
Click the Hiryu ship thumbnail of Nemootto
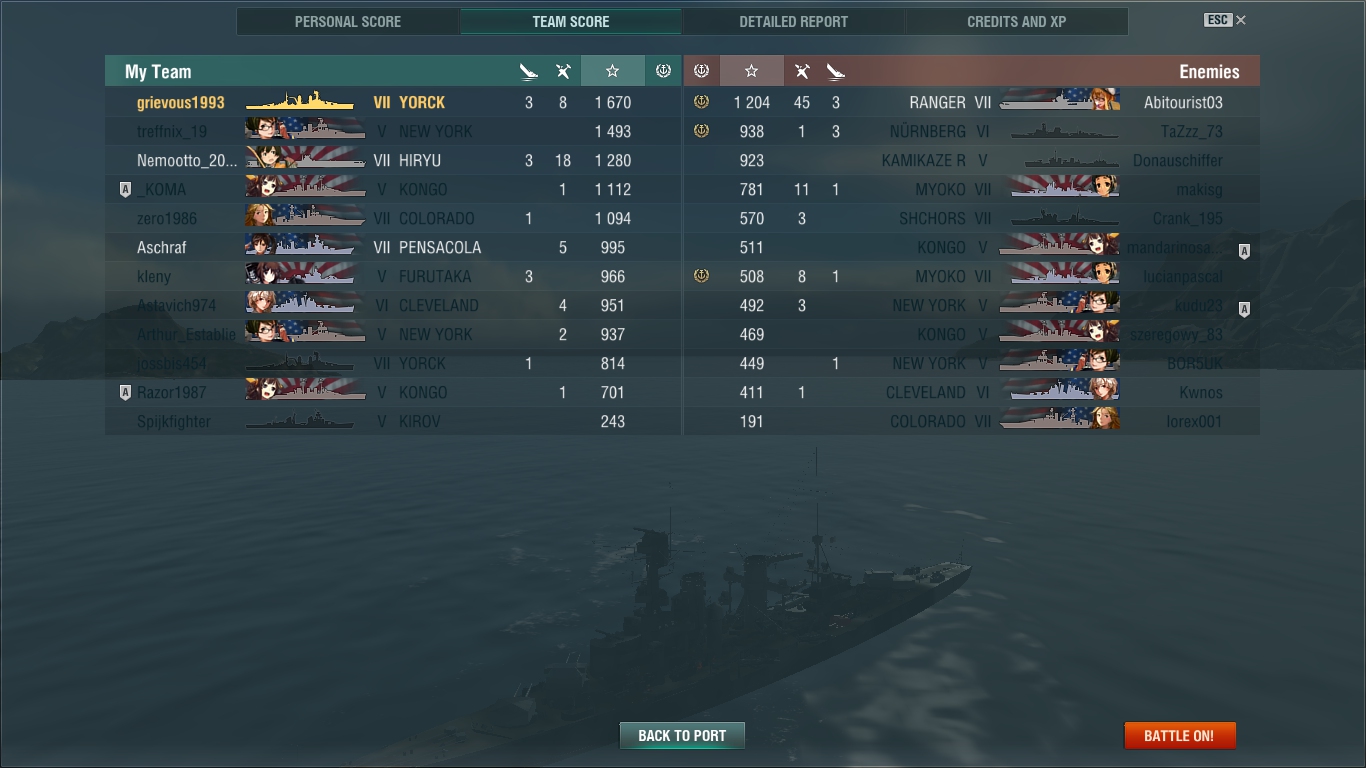(305, 160)
